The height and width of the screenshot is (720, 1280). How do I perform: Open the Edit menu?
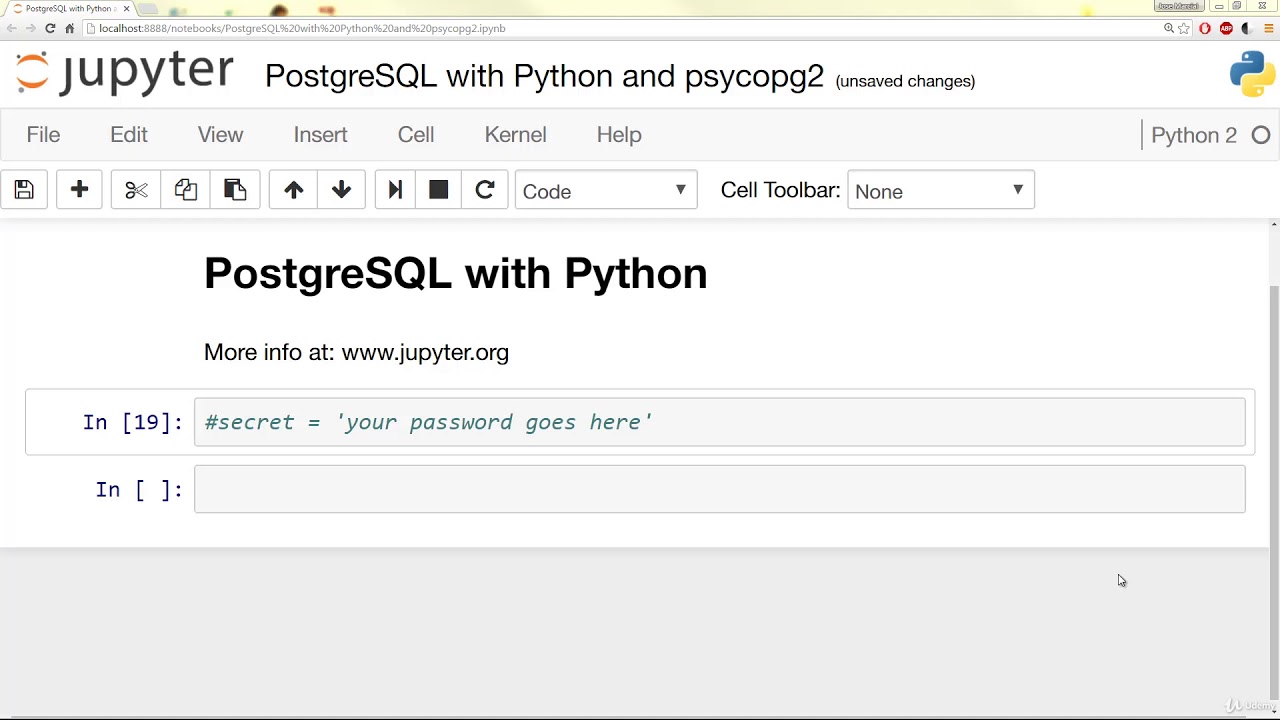129,135
